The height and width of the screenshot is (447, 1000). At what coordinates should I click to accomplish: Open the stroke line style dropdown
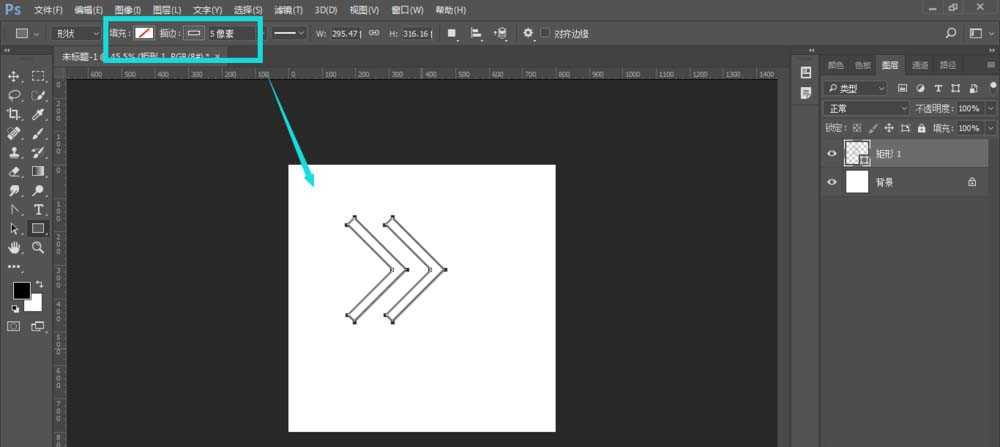point(290,33)
